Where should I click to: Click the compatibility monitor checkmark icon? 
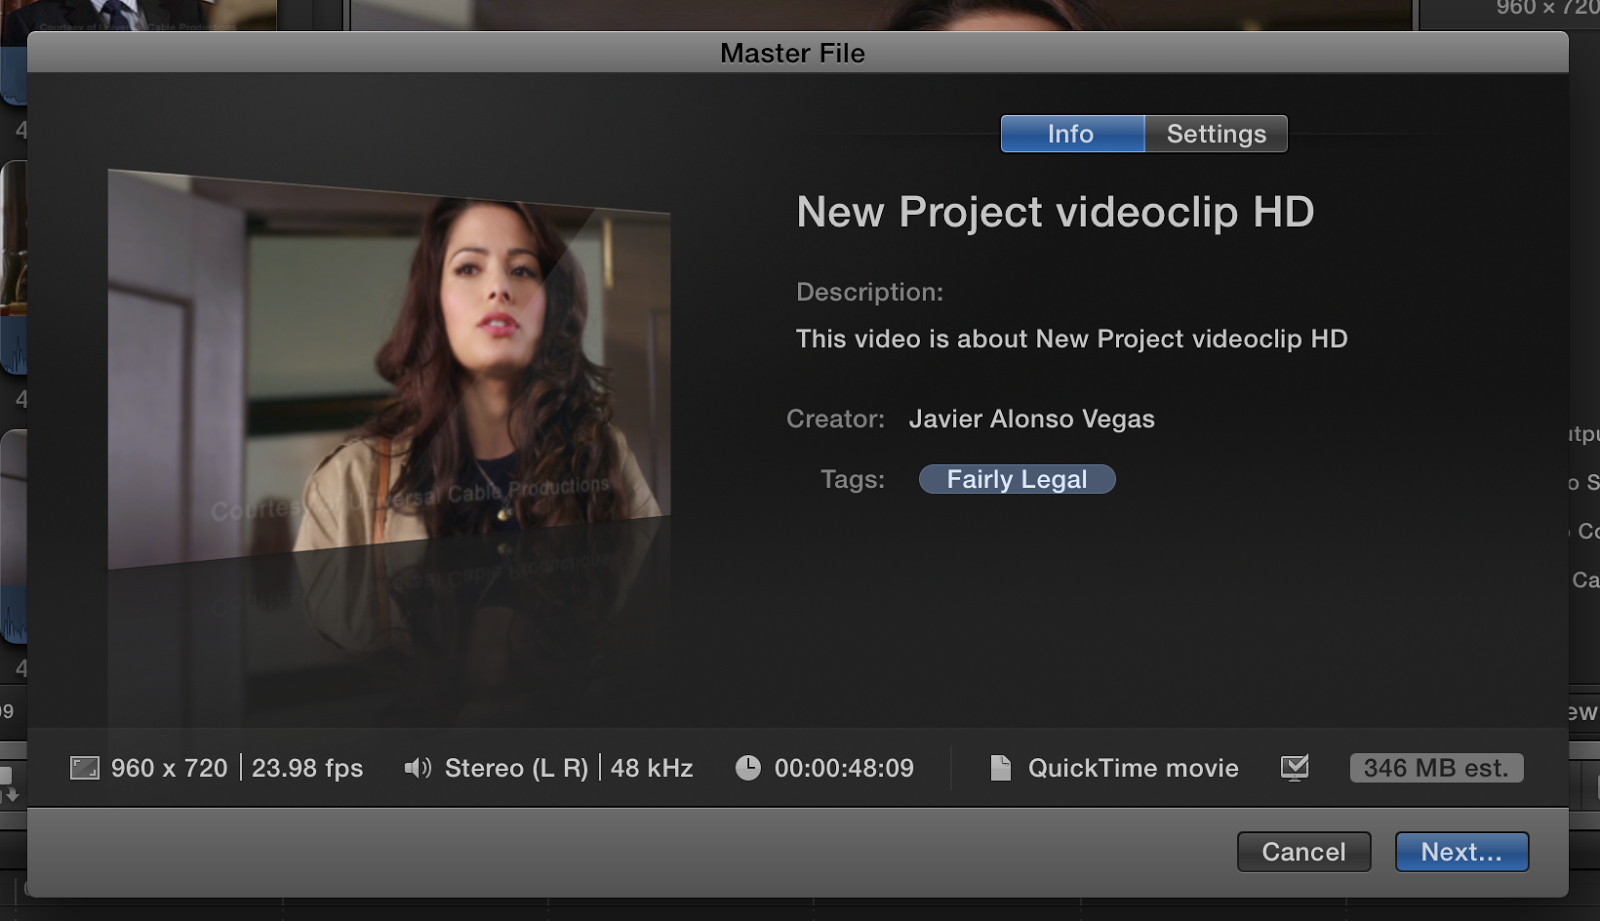tap(1296, 766)
